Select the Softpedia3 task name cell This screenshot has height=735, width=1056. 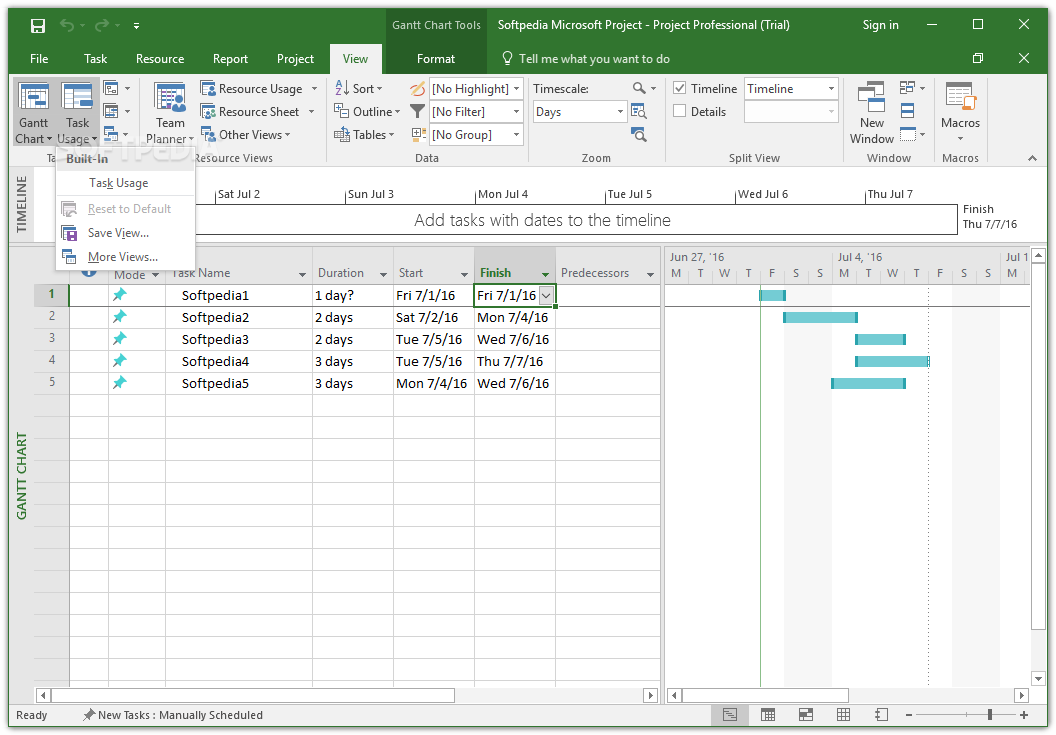click(238, 340)
